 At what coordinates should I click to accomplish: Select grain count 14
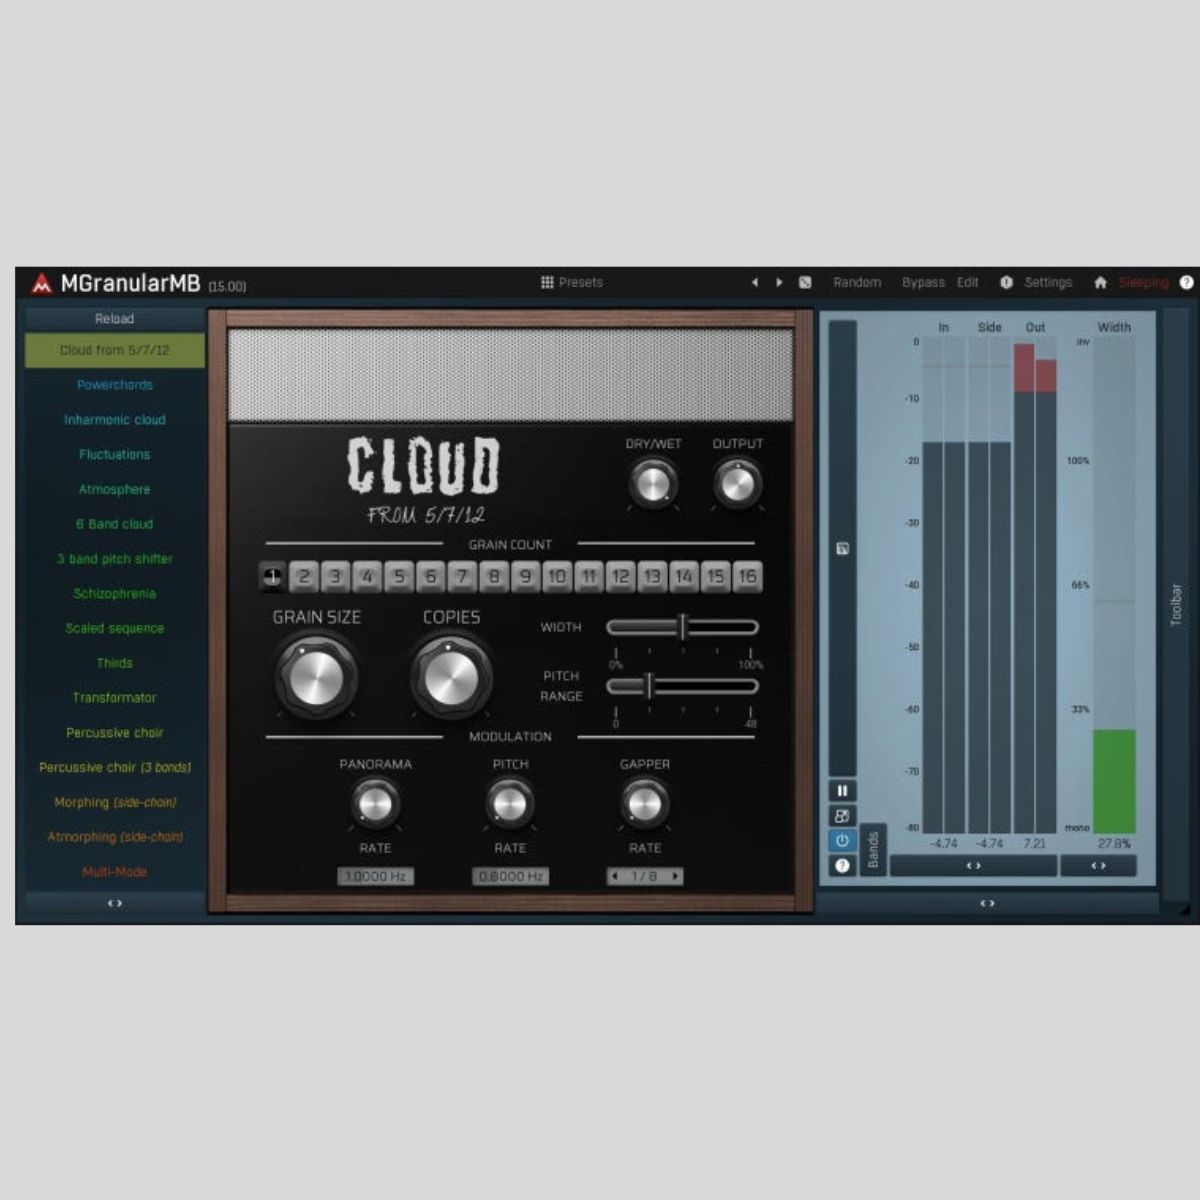(684, 576)
